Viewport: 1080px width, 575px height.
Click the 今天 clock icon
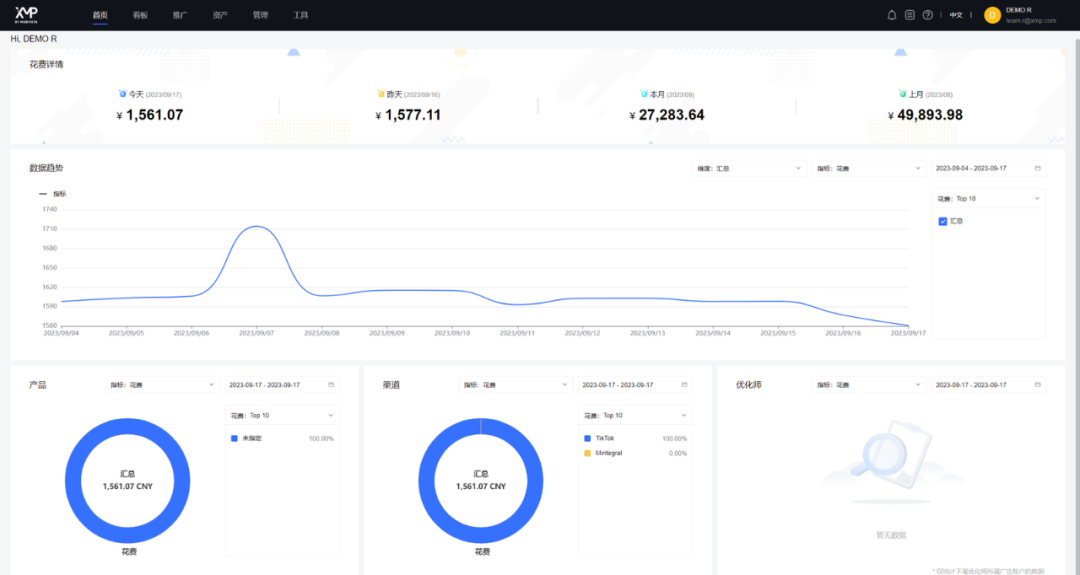pos(123,94)
